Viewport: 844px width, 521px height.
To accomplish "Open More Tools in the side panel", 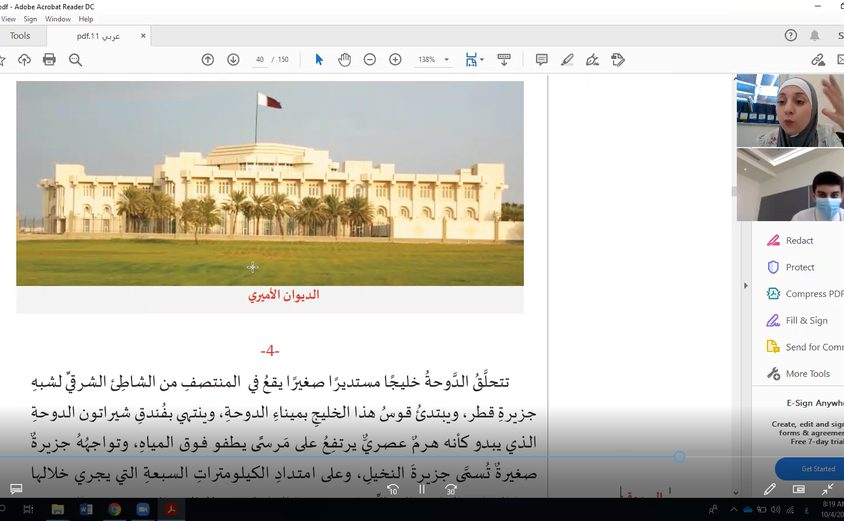I will point(798,374).
